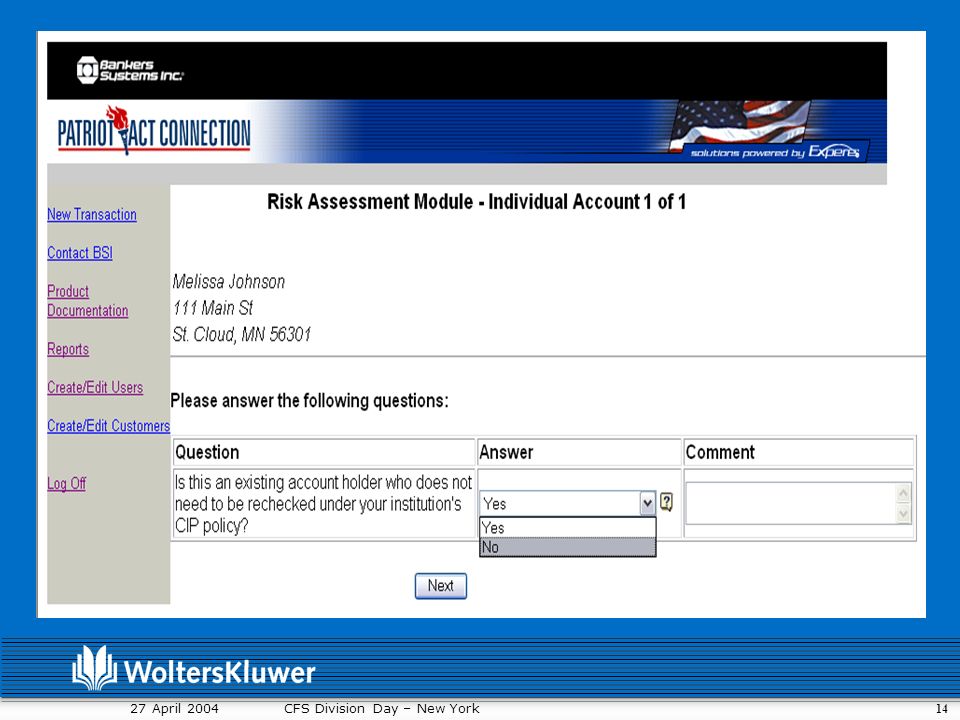Open Create/Edit Users link
The height and width of the screenshot is (720, 960).
click(x=95, y=388)
